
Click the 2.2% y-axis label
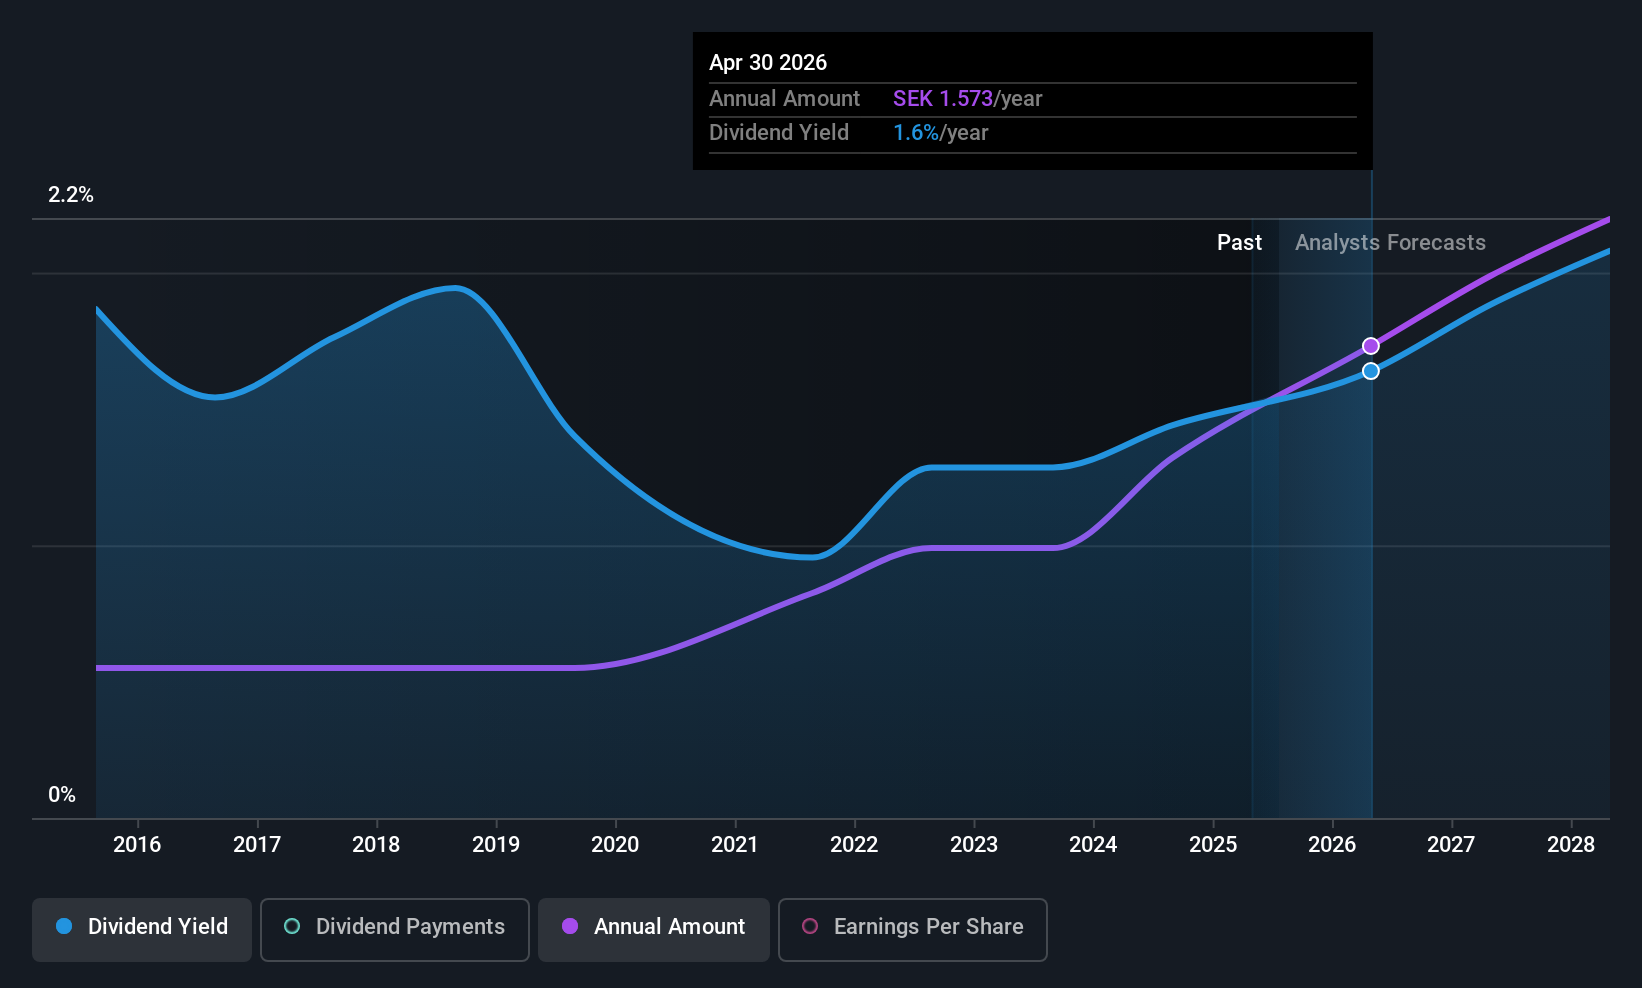pos(71,195)
